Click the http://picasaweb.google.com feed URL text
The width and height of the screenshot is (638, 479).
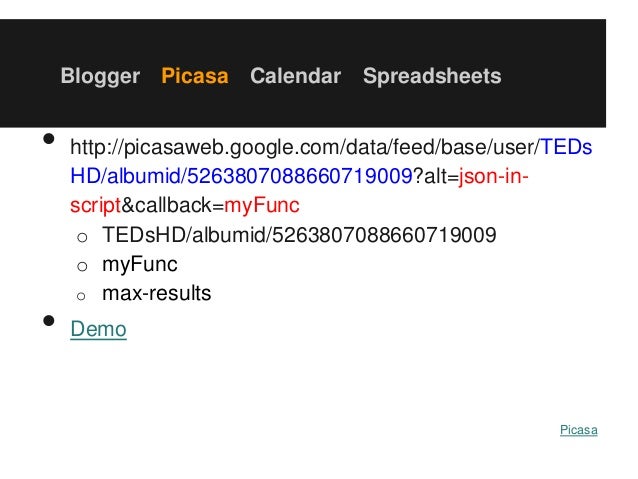pyautogui.click(x=300, y=149)
